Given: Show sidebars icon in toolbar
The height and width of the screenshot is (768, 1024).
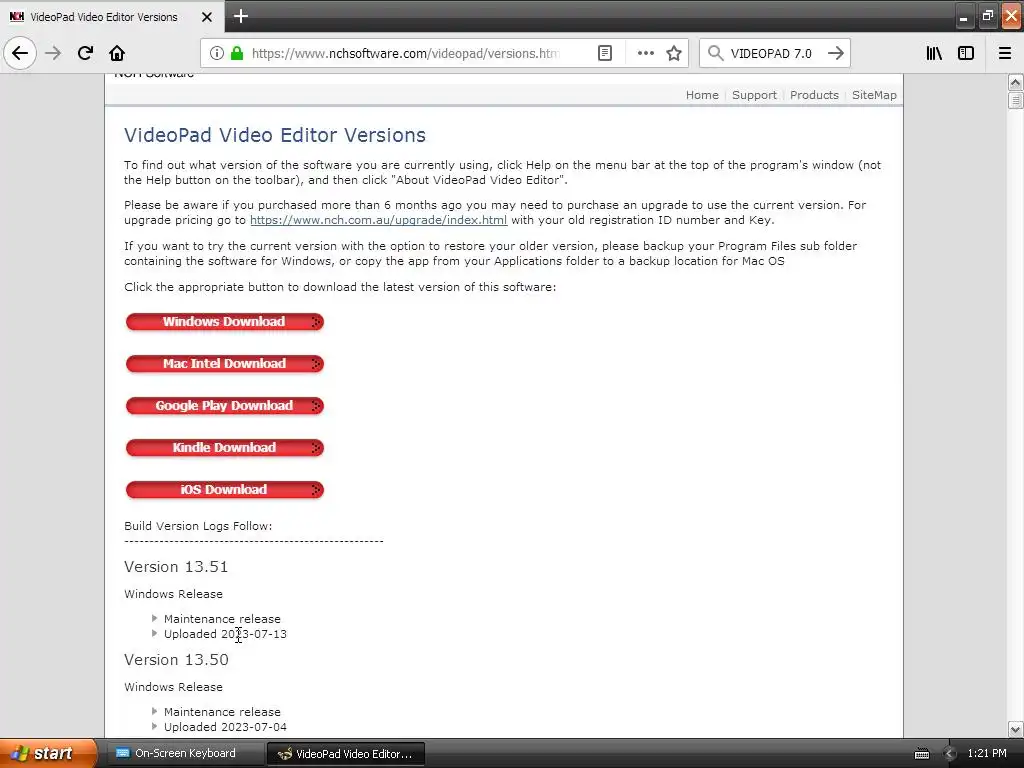Looking at the screenshot, I should point(966,53).
